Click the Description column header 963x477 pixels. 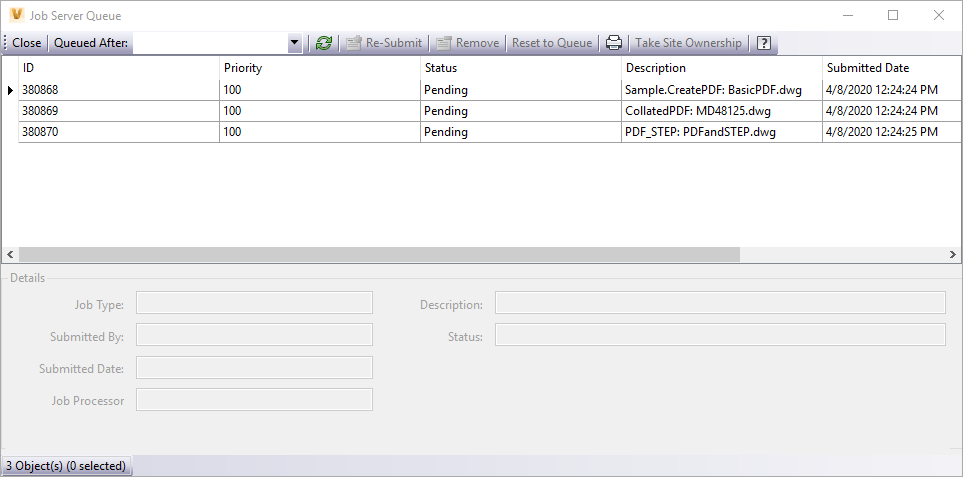click(721, 68)
